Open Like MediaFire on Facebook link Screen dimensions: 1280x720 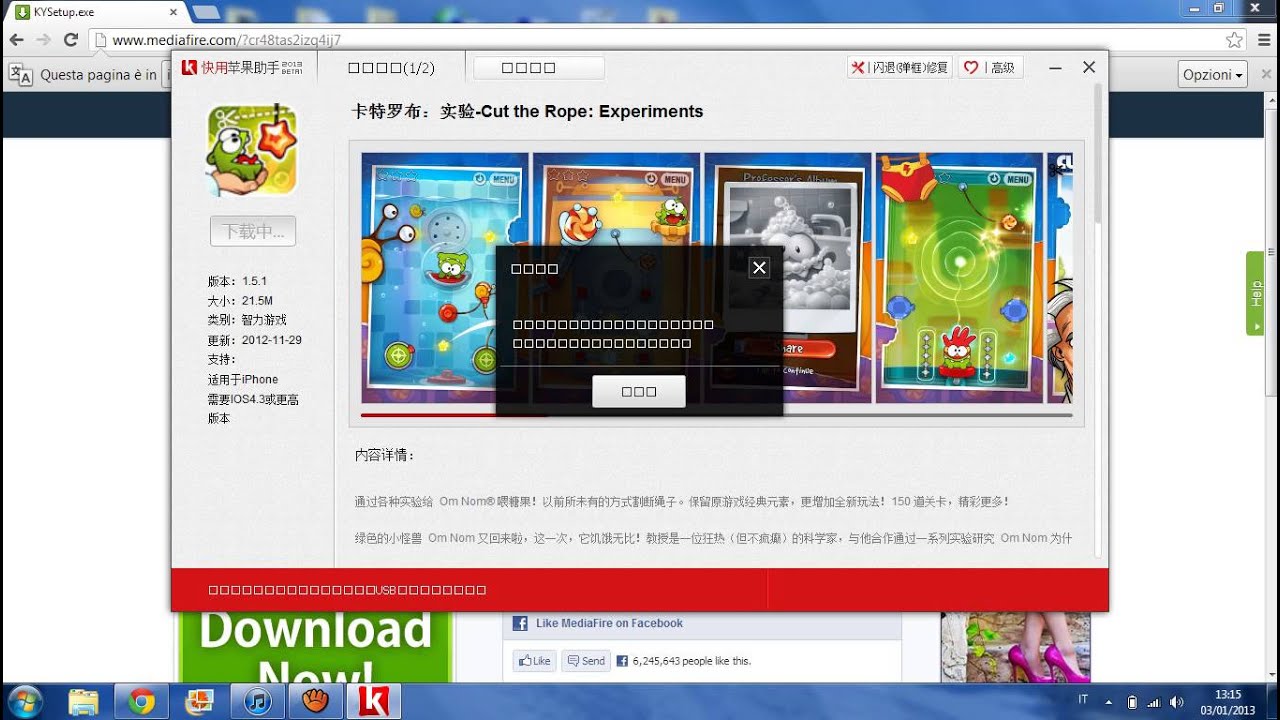pos(609,623)
